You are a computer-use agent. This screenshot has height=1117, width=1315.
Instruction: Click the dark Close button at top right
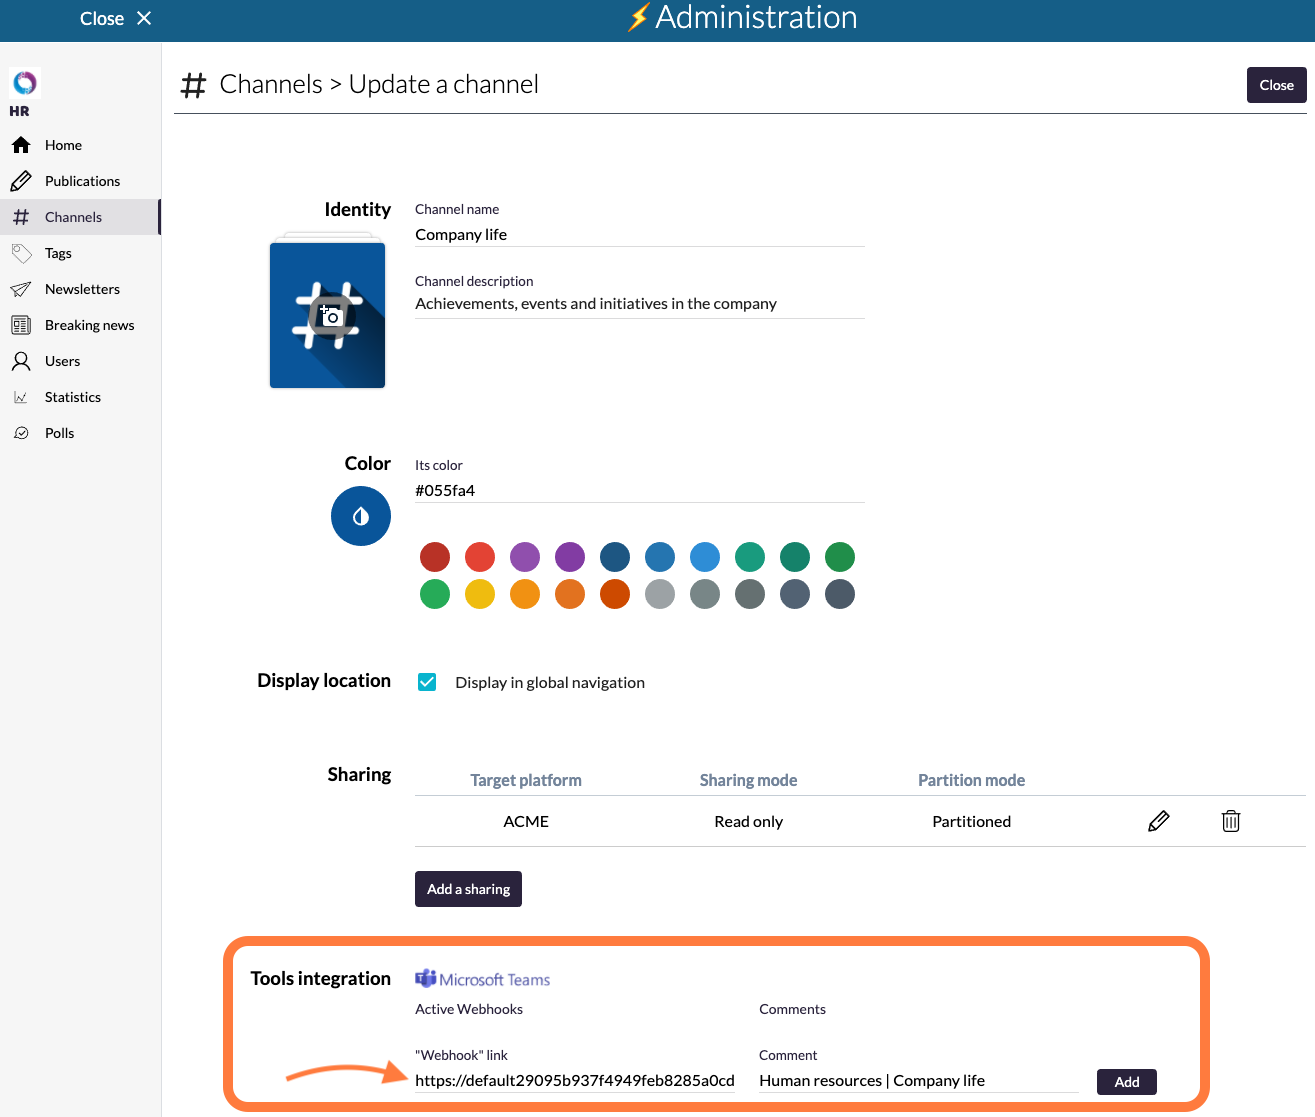[1276, 85]
